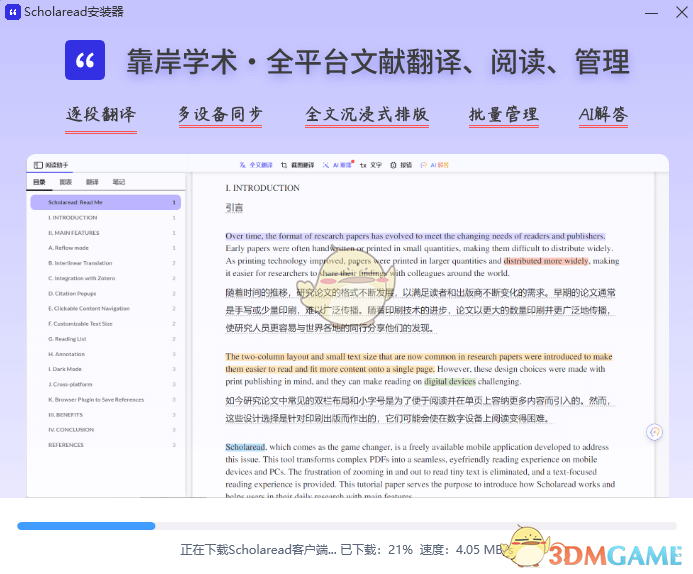Screen dimensions: 693x574
Task: Select 'I. INTRODUCTION' in the outline
Action: tap(106, 217)
